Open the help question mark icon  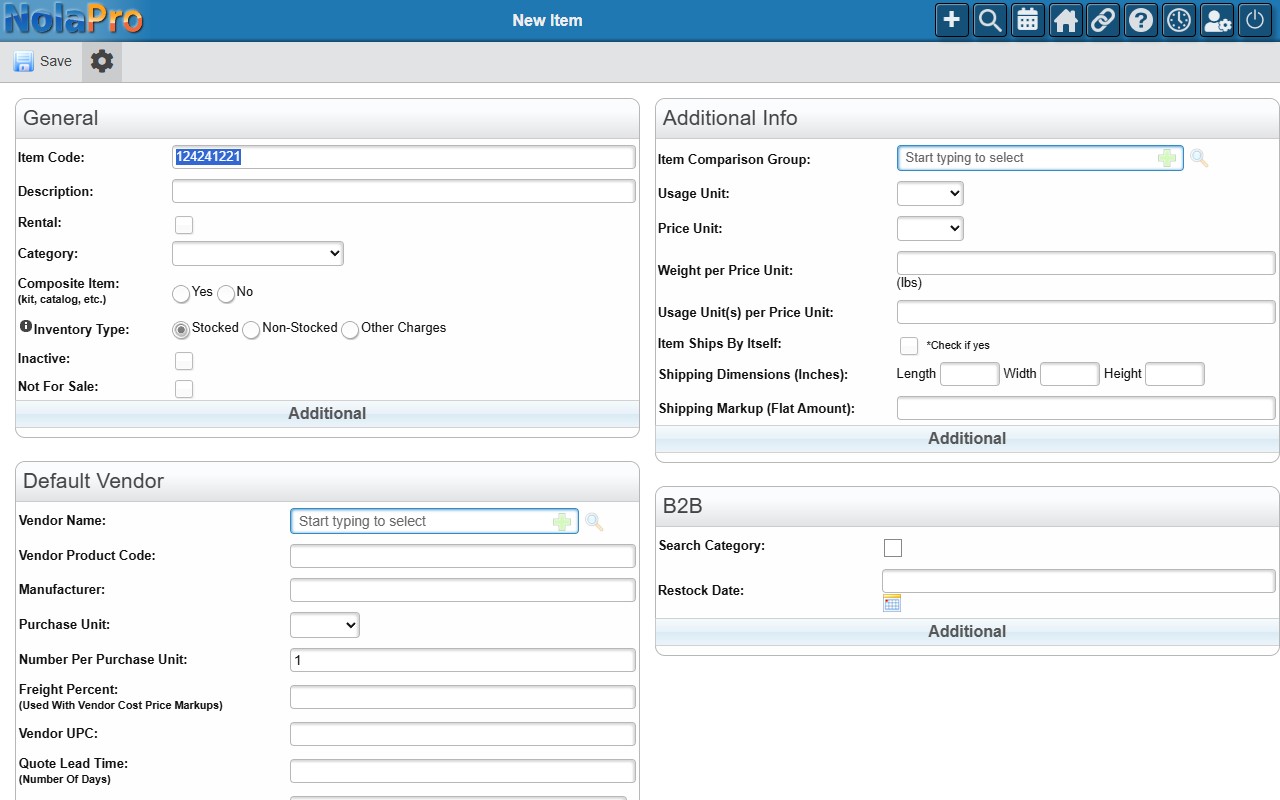coord(1141,20)
